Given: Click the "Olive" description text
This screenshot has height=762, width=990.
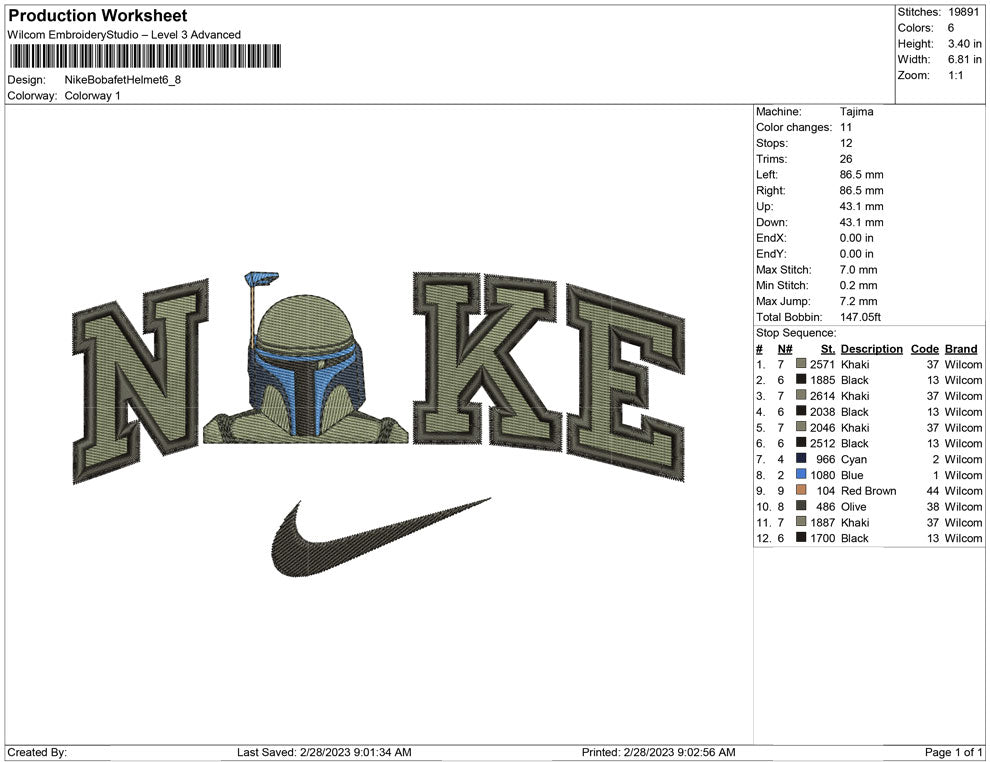Looking at the screenshot, I should click(854, 506).
